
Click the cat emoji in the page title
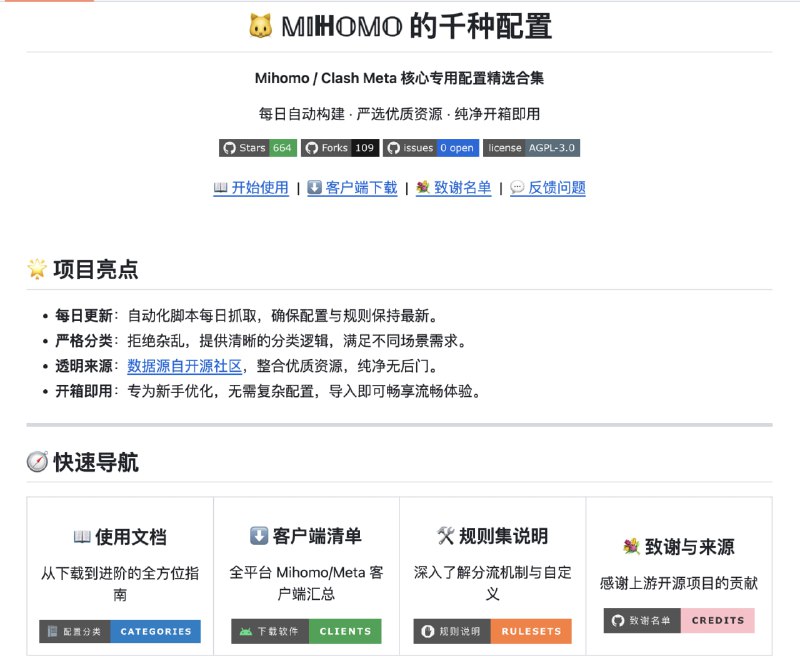pyautogui.click(x=257, y=25)
